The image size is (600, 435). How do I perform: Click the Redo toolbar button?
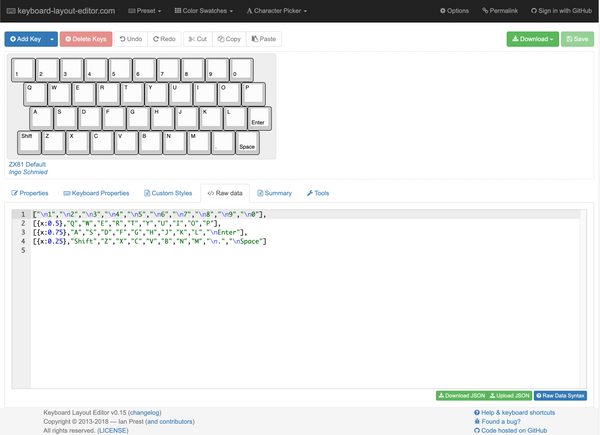[164, 39]
